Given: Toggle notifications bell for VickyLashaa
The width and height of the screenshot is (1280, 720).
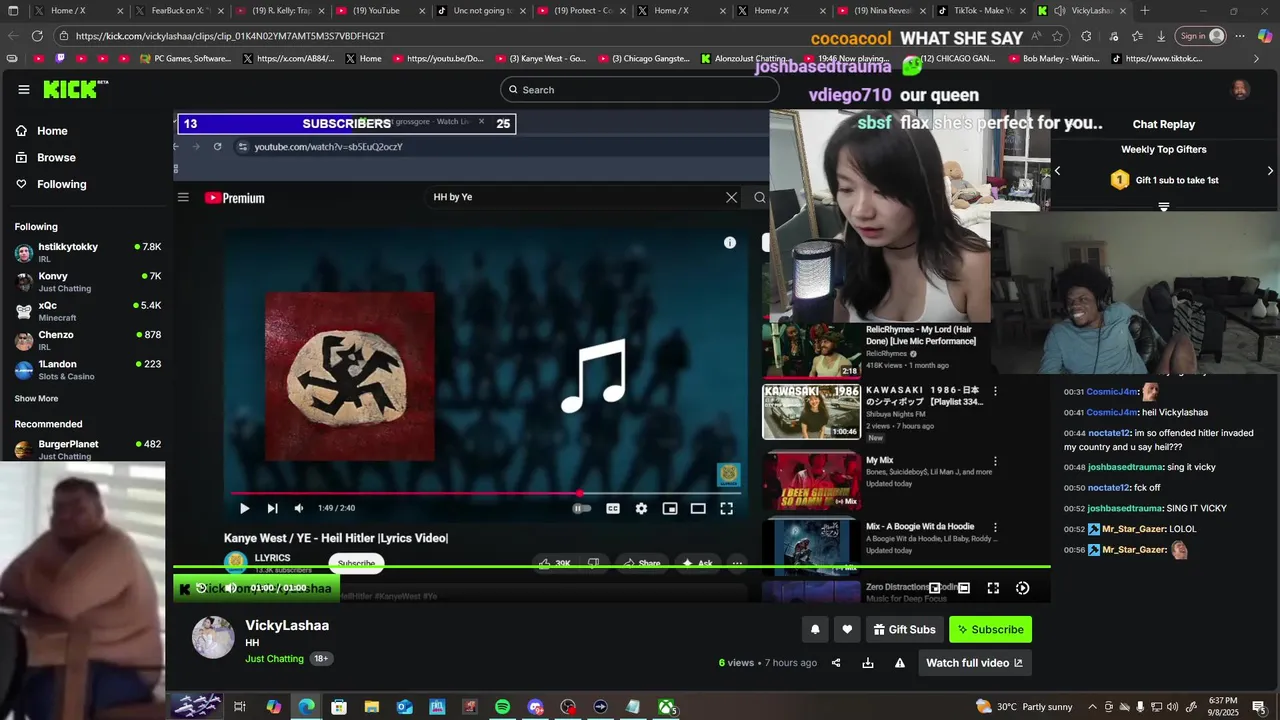Looking at the screenshot, I should [x=815, y=629].
